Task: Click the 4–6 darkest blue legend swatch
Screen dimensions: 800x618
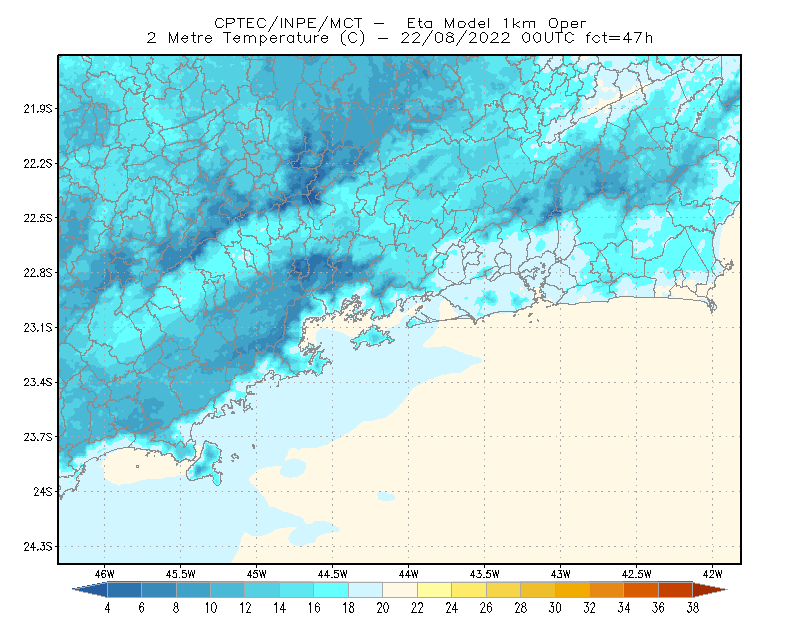Action: (x=124, y=590)
